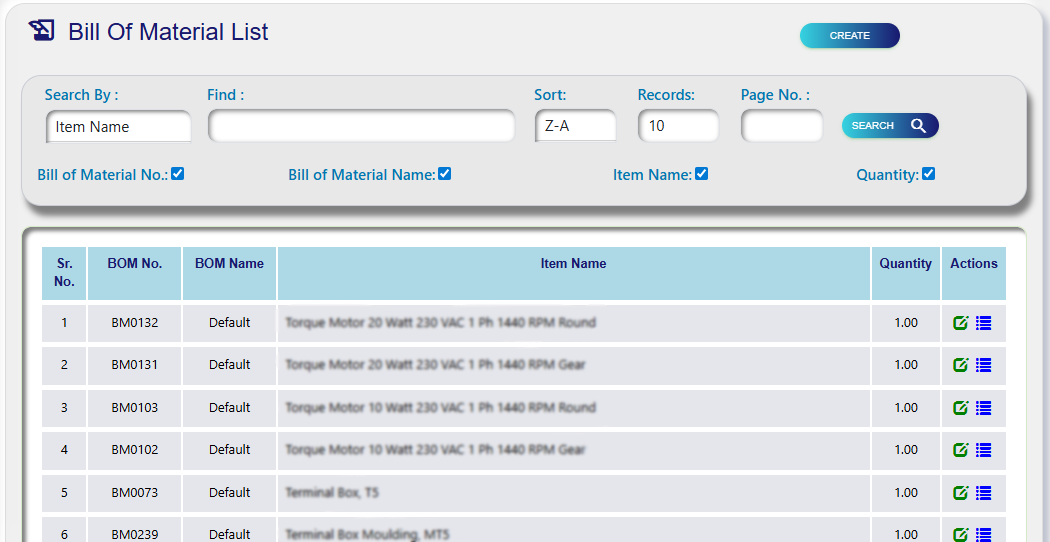Open the Records count dropdown
Image resolution: width=1050 pixels, height=542 pixels.
(678, 126)
